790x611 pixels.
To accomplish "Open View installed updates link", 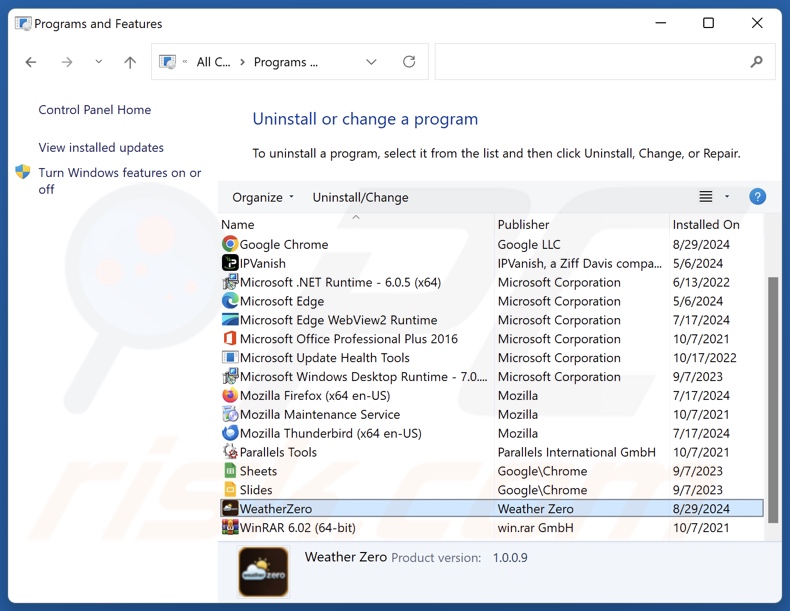I will click(101, 148).
